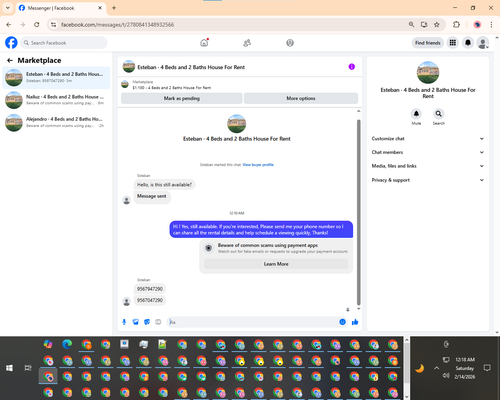
Task: Open Nailuz conversation in Marketplace list
Action: [56, 100]
